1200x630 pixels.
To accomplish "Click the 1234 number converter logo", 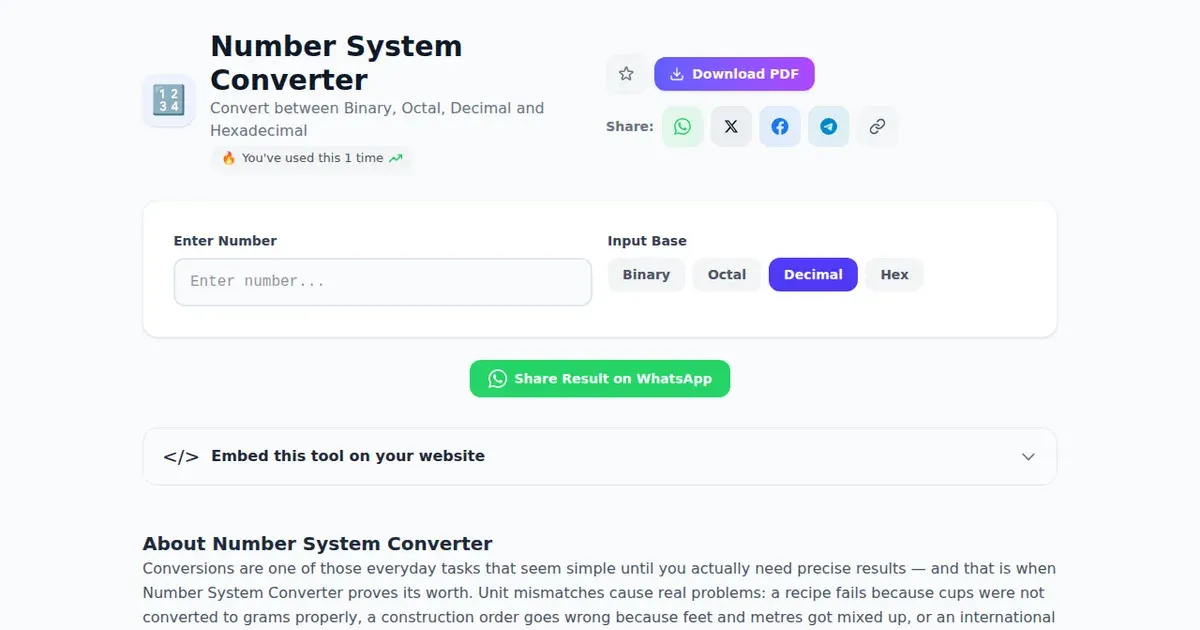I will coord(168,100).
